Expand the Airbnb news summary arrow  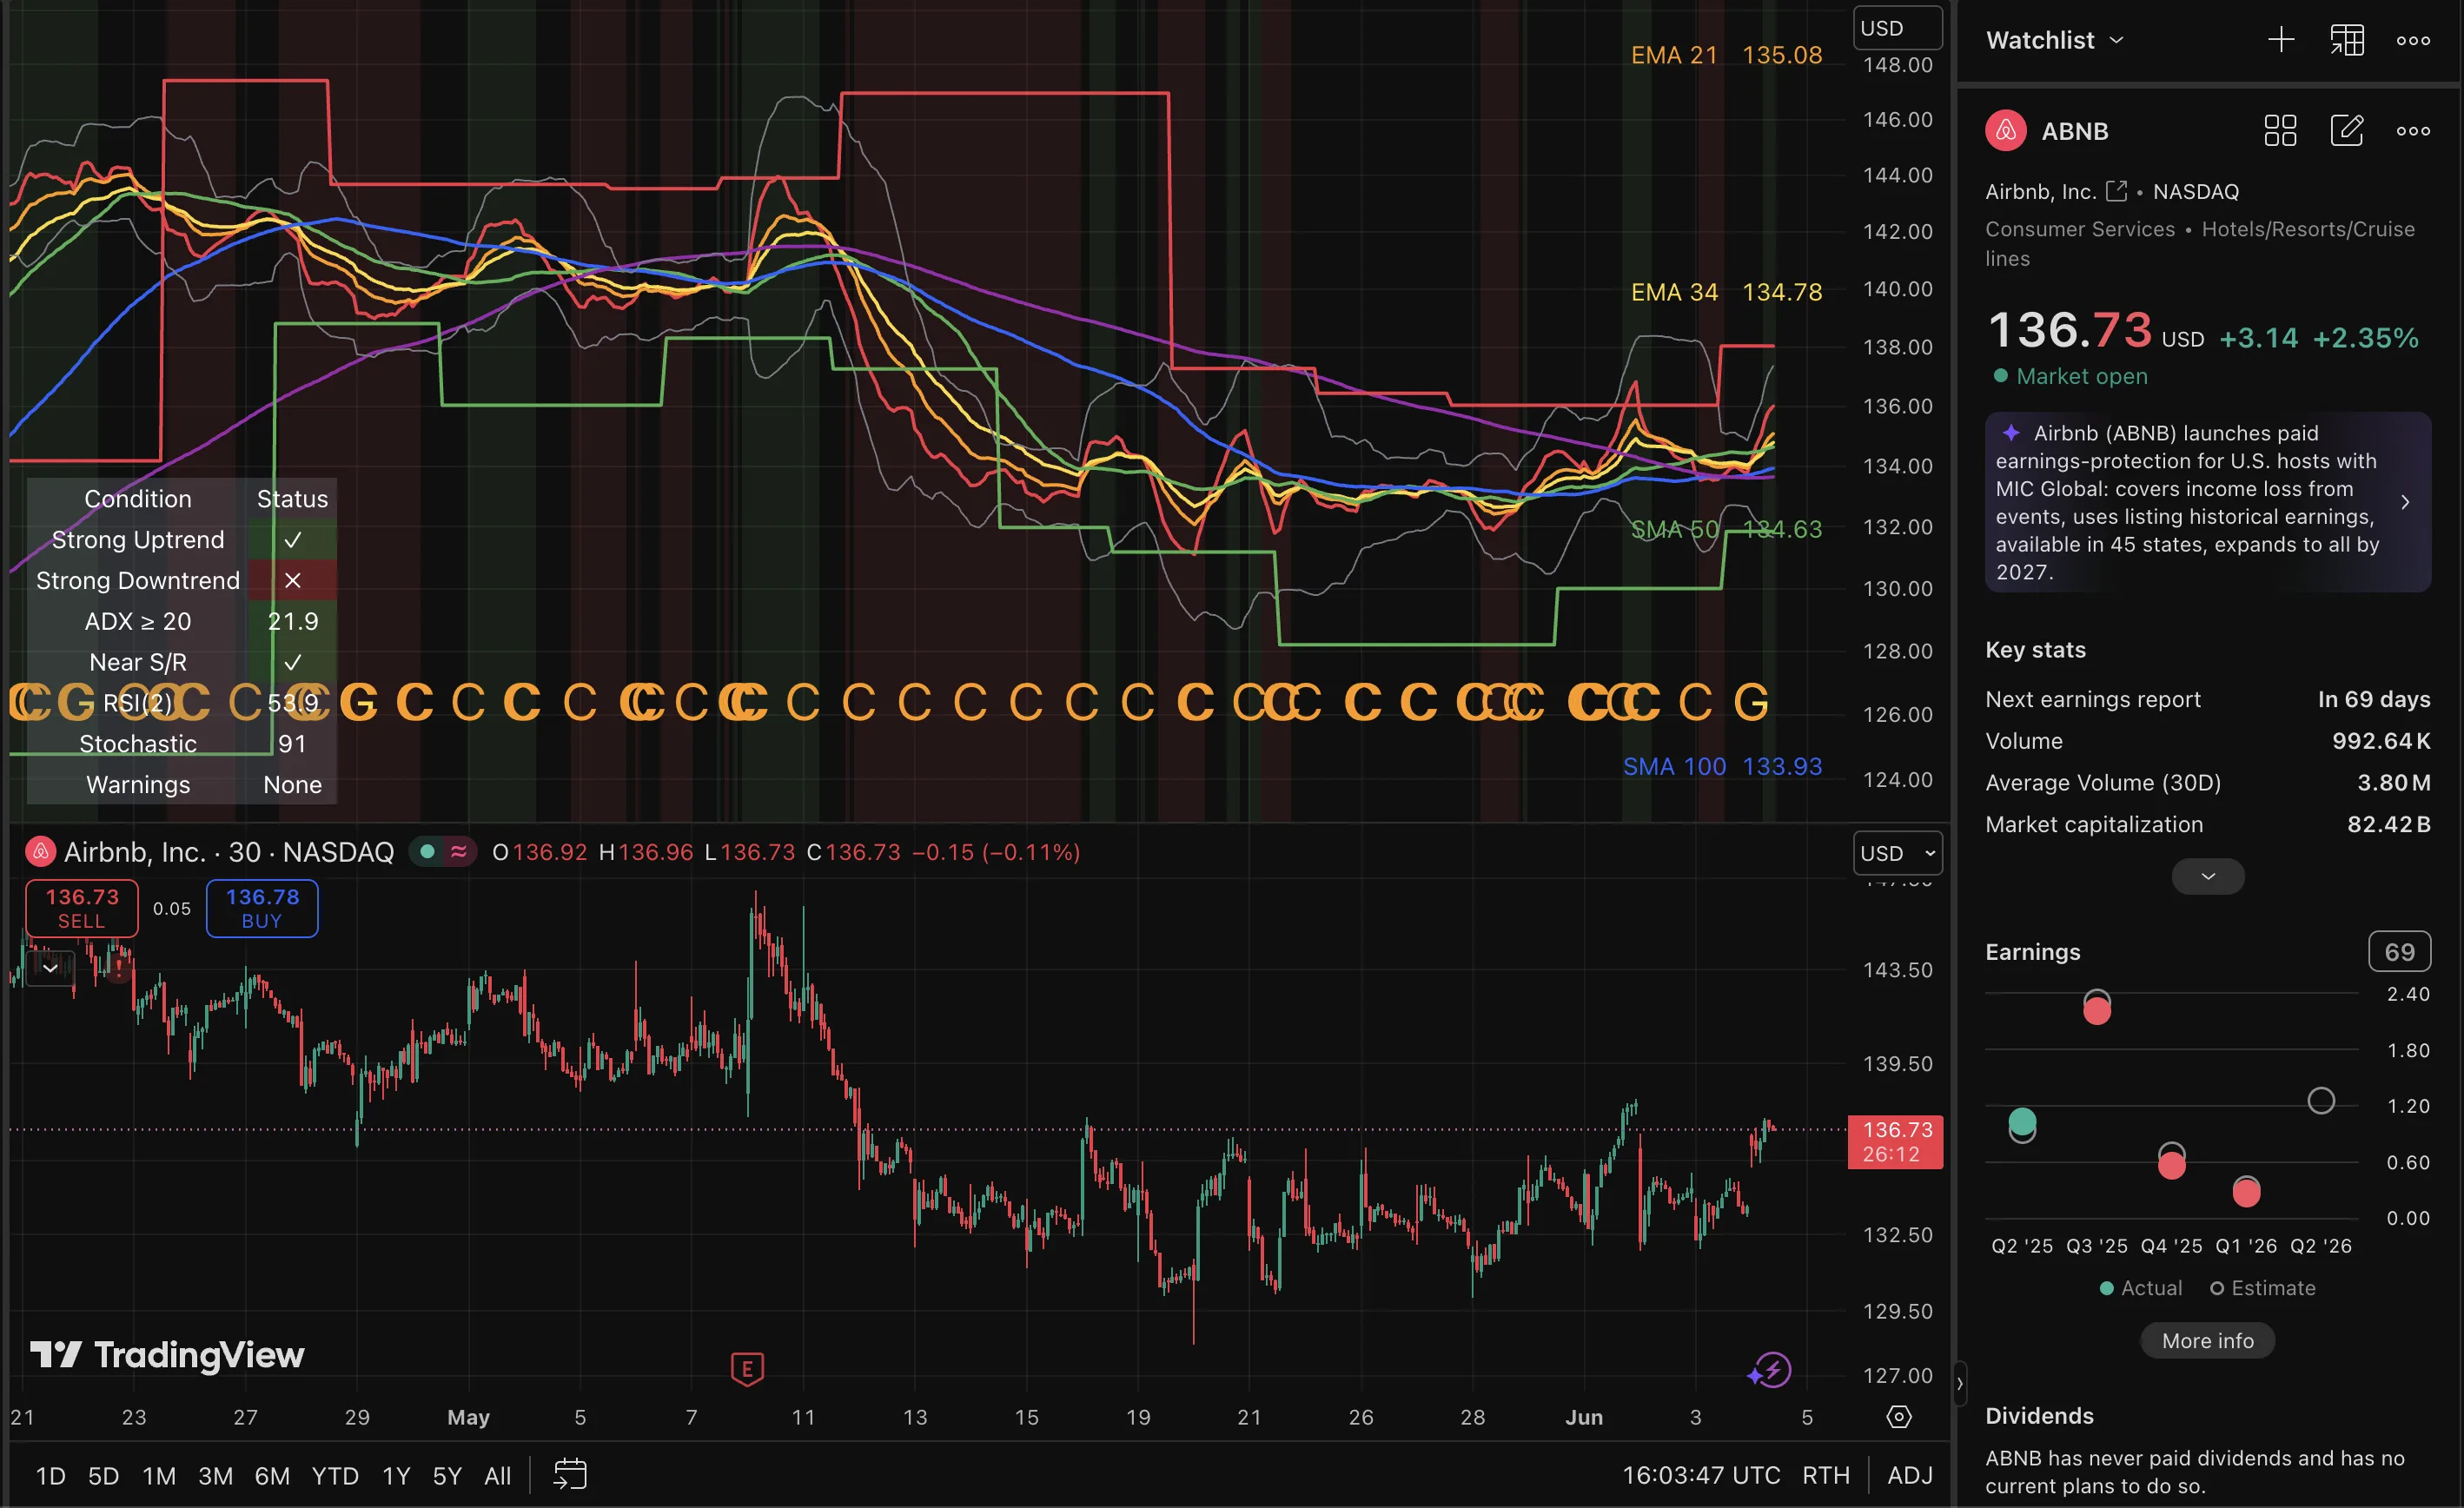pos(2405,502)
